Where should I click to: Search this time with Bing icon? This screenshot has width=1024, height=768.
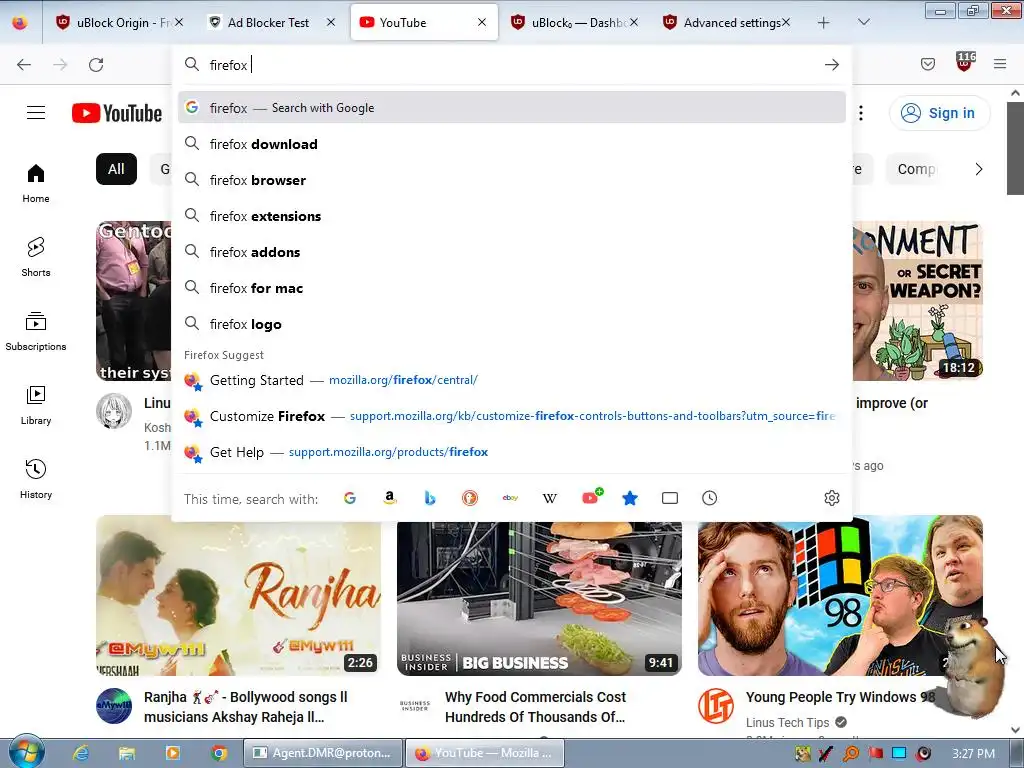(430, 498)
